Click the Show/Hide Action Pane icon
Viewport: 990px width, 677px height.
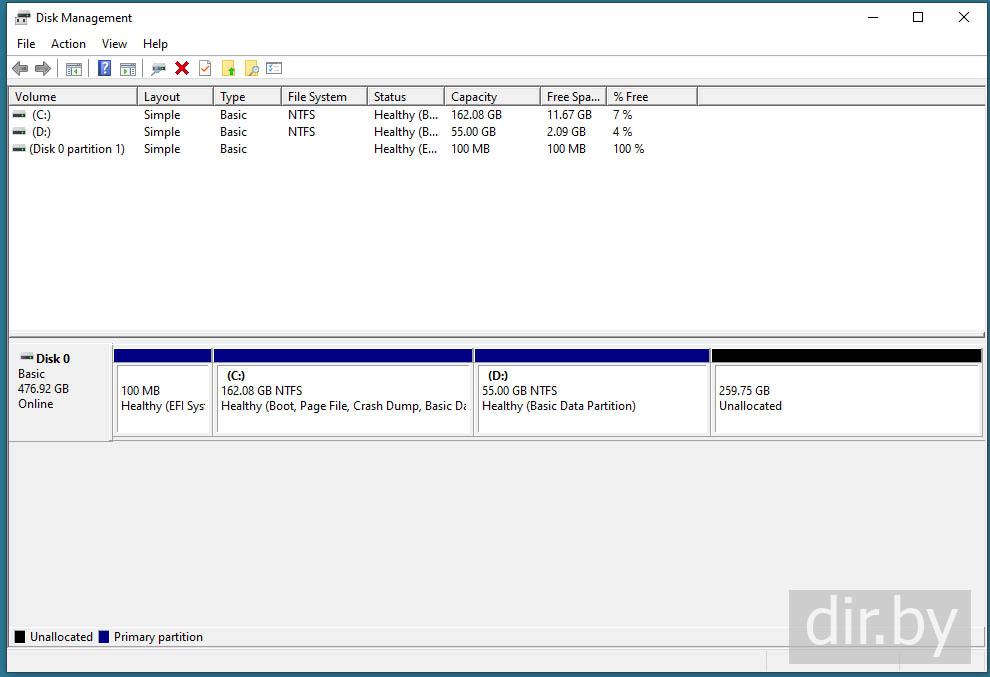click(x=128, y=68)
